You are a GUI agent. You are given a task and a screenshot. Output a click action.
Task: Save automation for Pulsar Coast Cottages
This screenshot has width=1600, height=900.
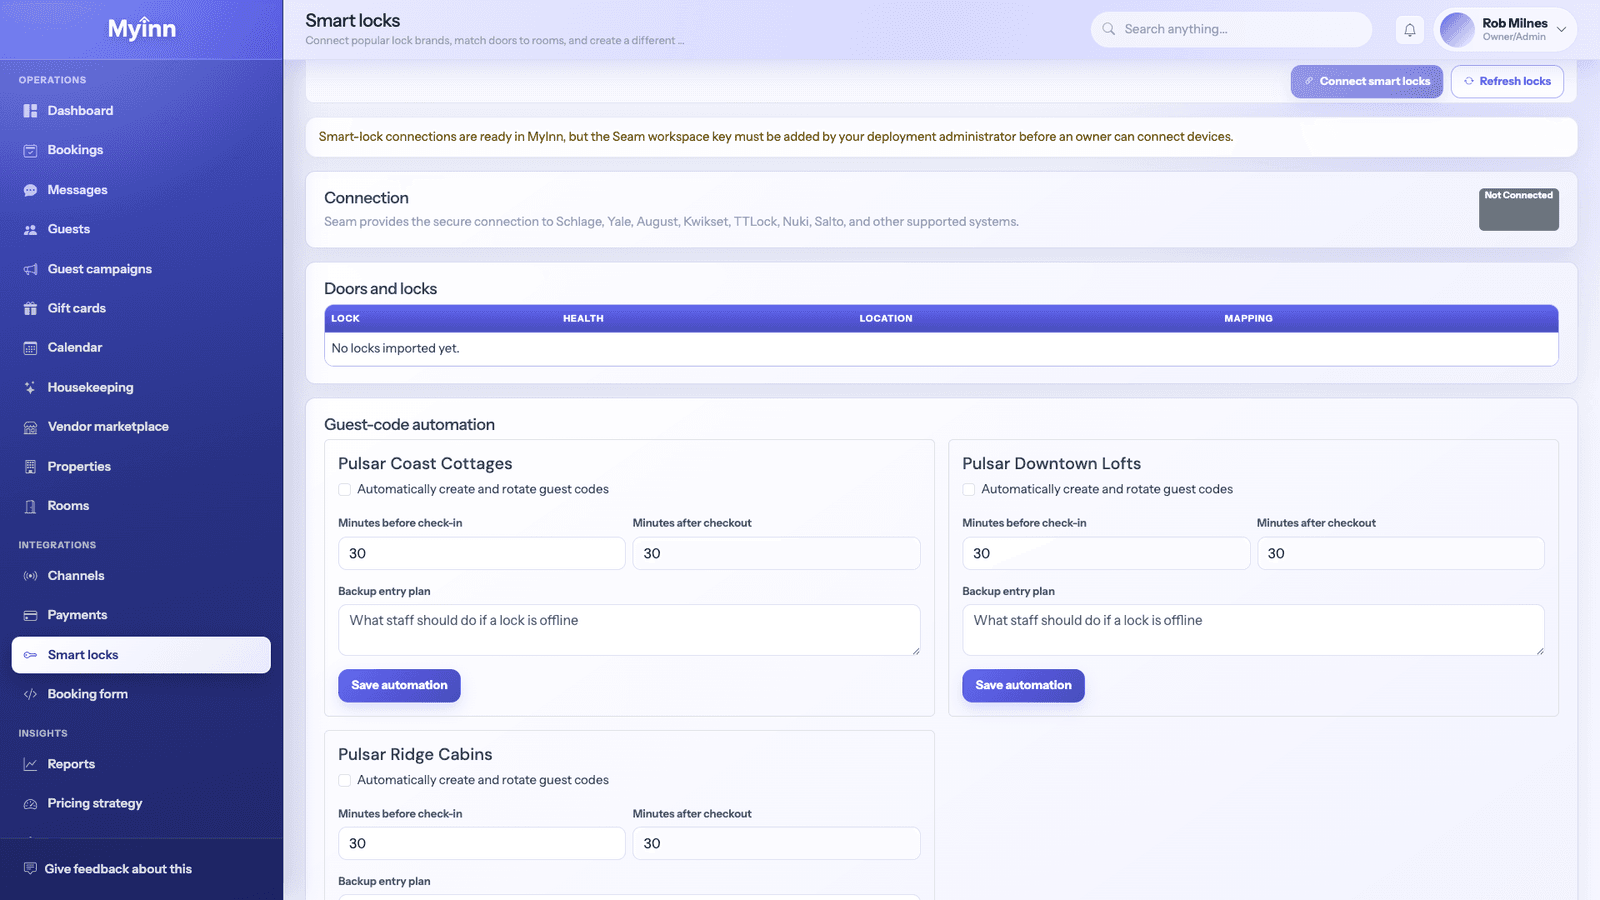[x=399, y=685]
